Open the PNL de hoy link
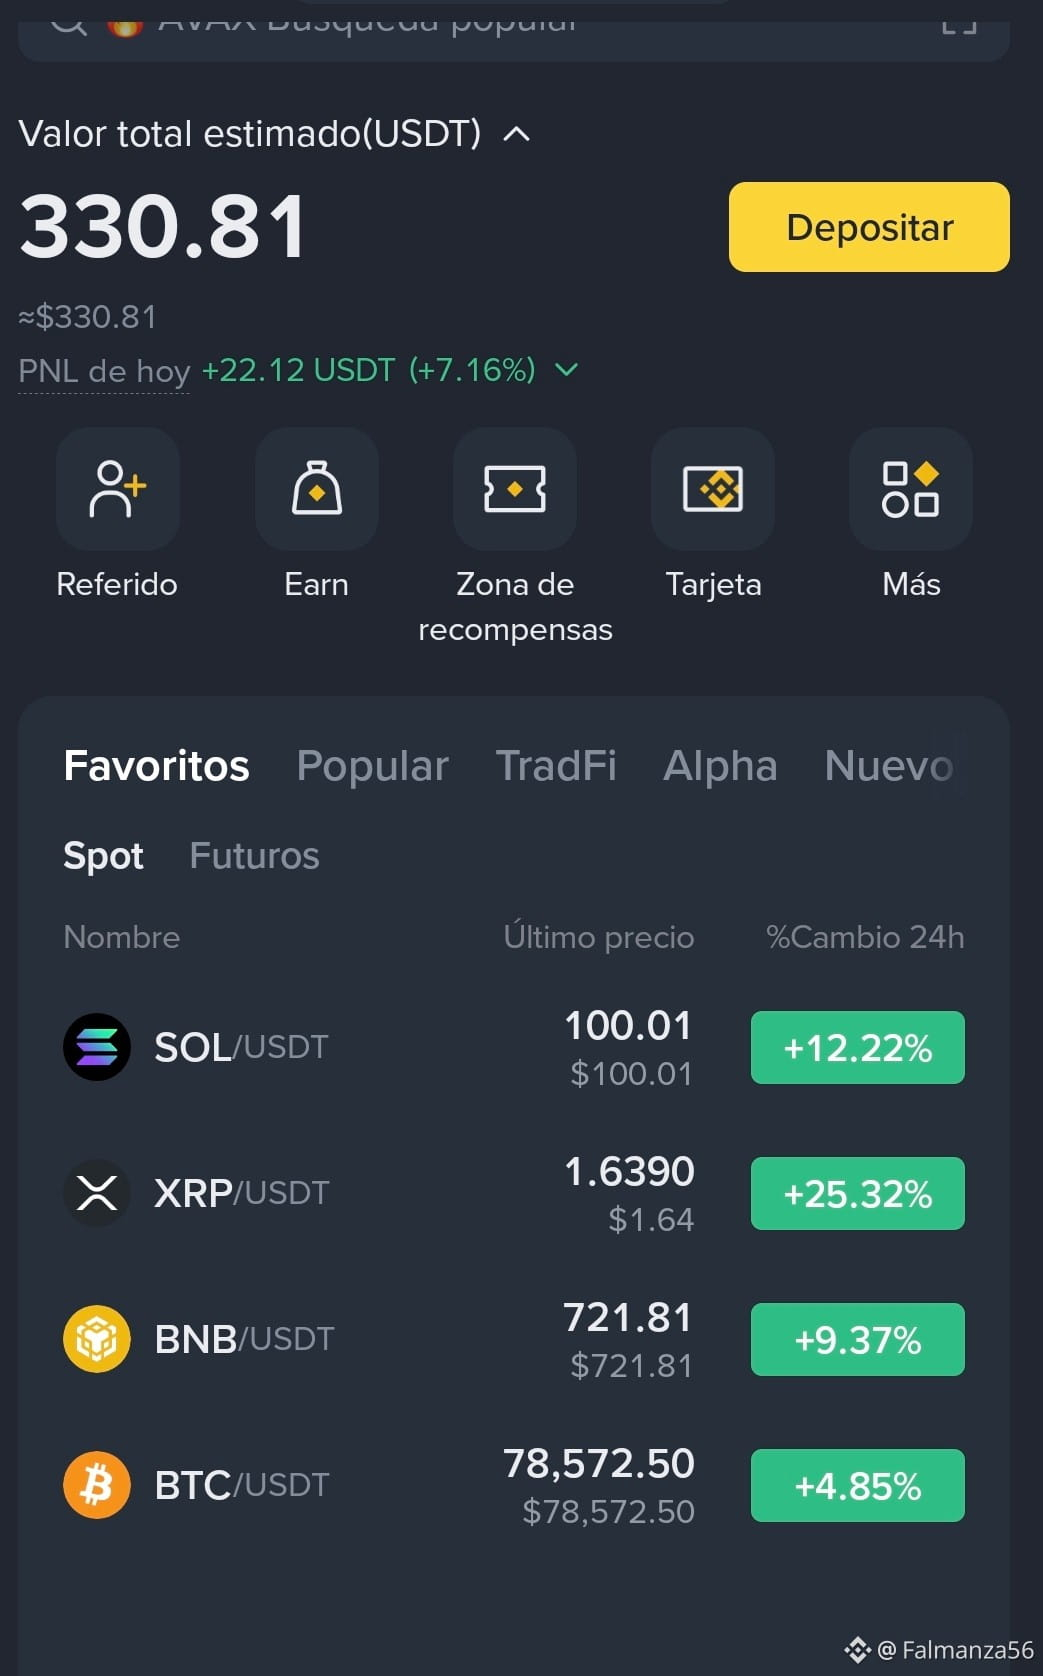The height and width of the screenshot is (1676, 1043). pyautogui.click(x=104, y=371)
